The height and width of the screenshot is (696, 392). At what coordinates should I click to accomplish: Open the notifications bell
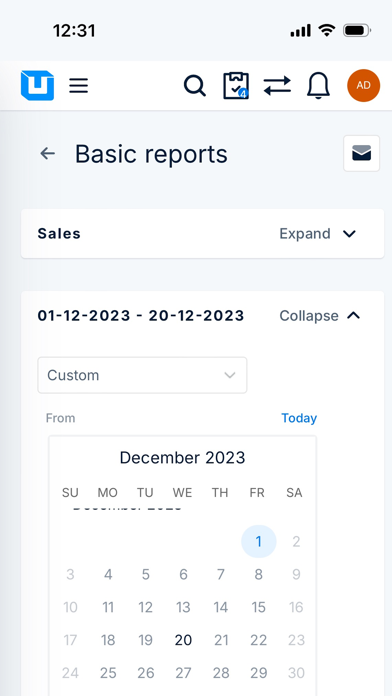click(x=318, y=86)
